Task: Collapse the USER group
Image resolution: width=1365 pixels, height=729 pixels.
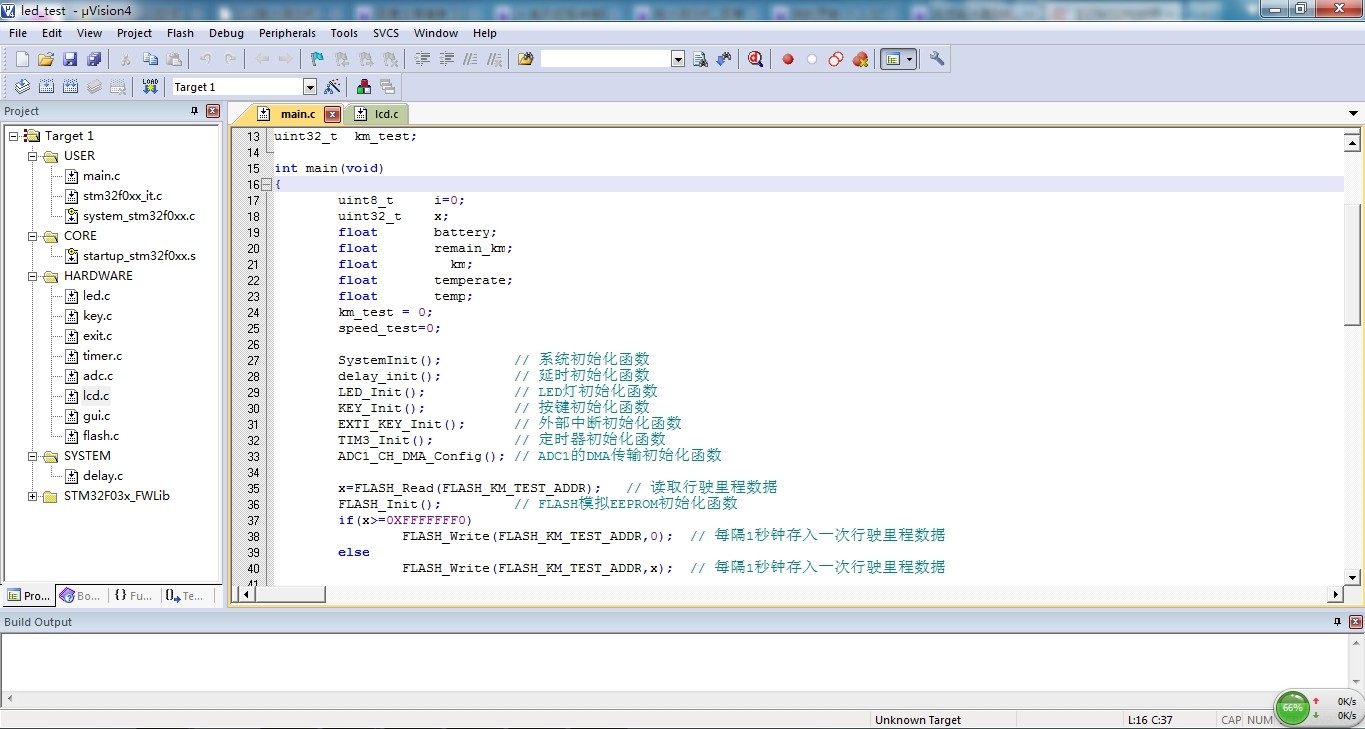Action: [x=33, y=156]
